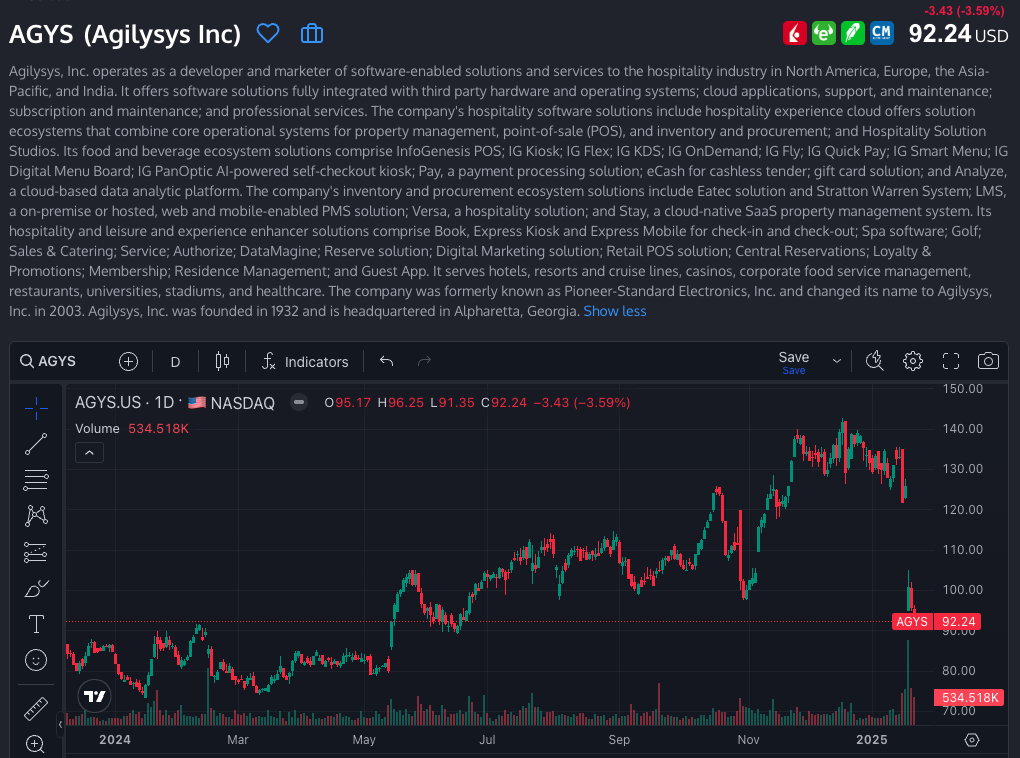This screenshot has height=758, width=1020.
Task: Toggle fullscreen chart mode
Action: [x=951, y=361]
